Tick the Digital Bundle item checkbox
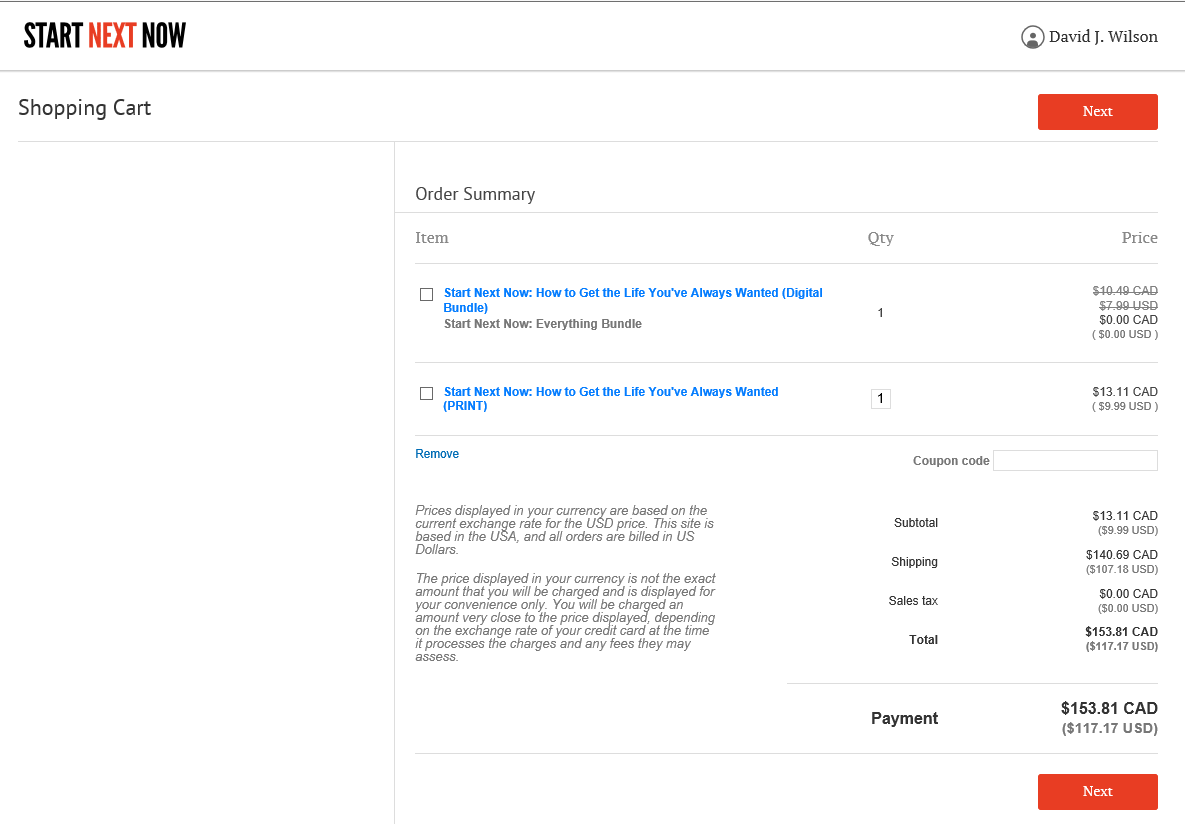This screenshot has width=1185, height=839. [426, 294]
